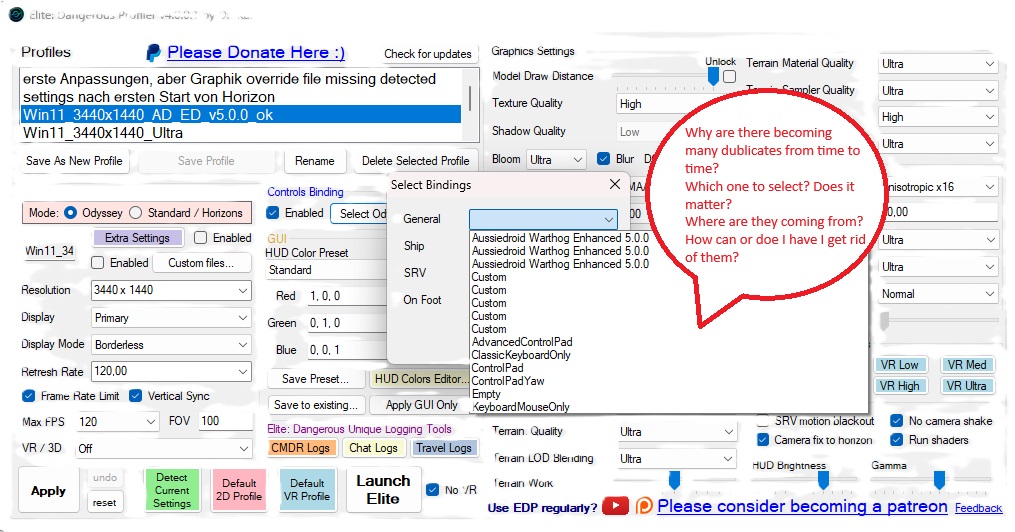
Task: Choose ClassicKeyboardOnly binding option
Action: pyautogui.click(x=521, y=355)
